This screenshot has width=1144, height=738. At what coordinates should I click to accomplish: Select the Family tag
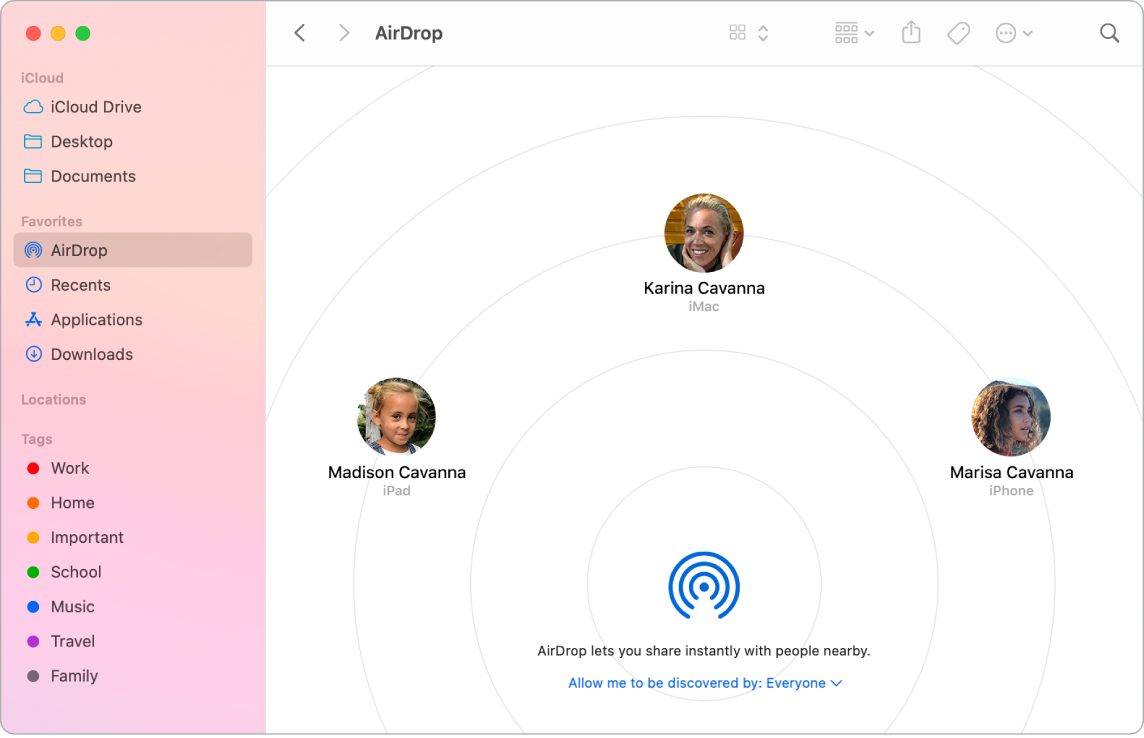coord(74,676)
